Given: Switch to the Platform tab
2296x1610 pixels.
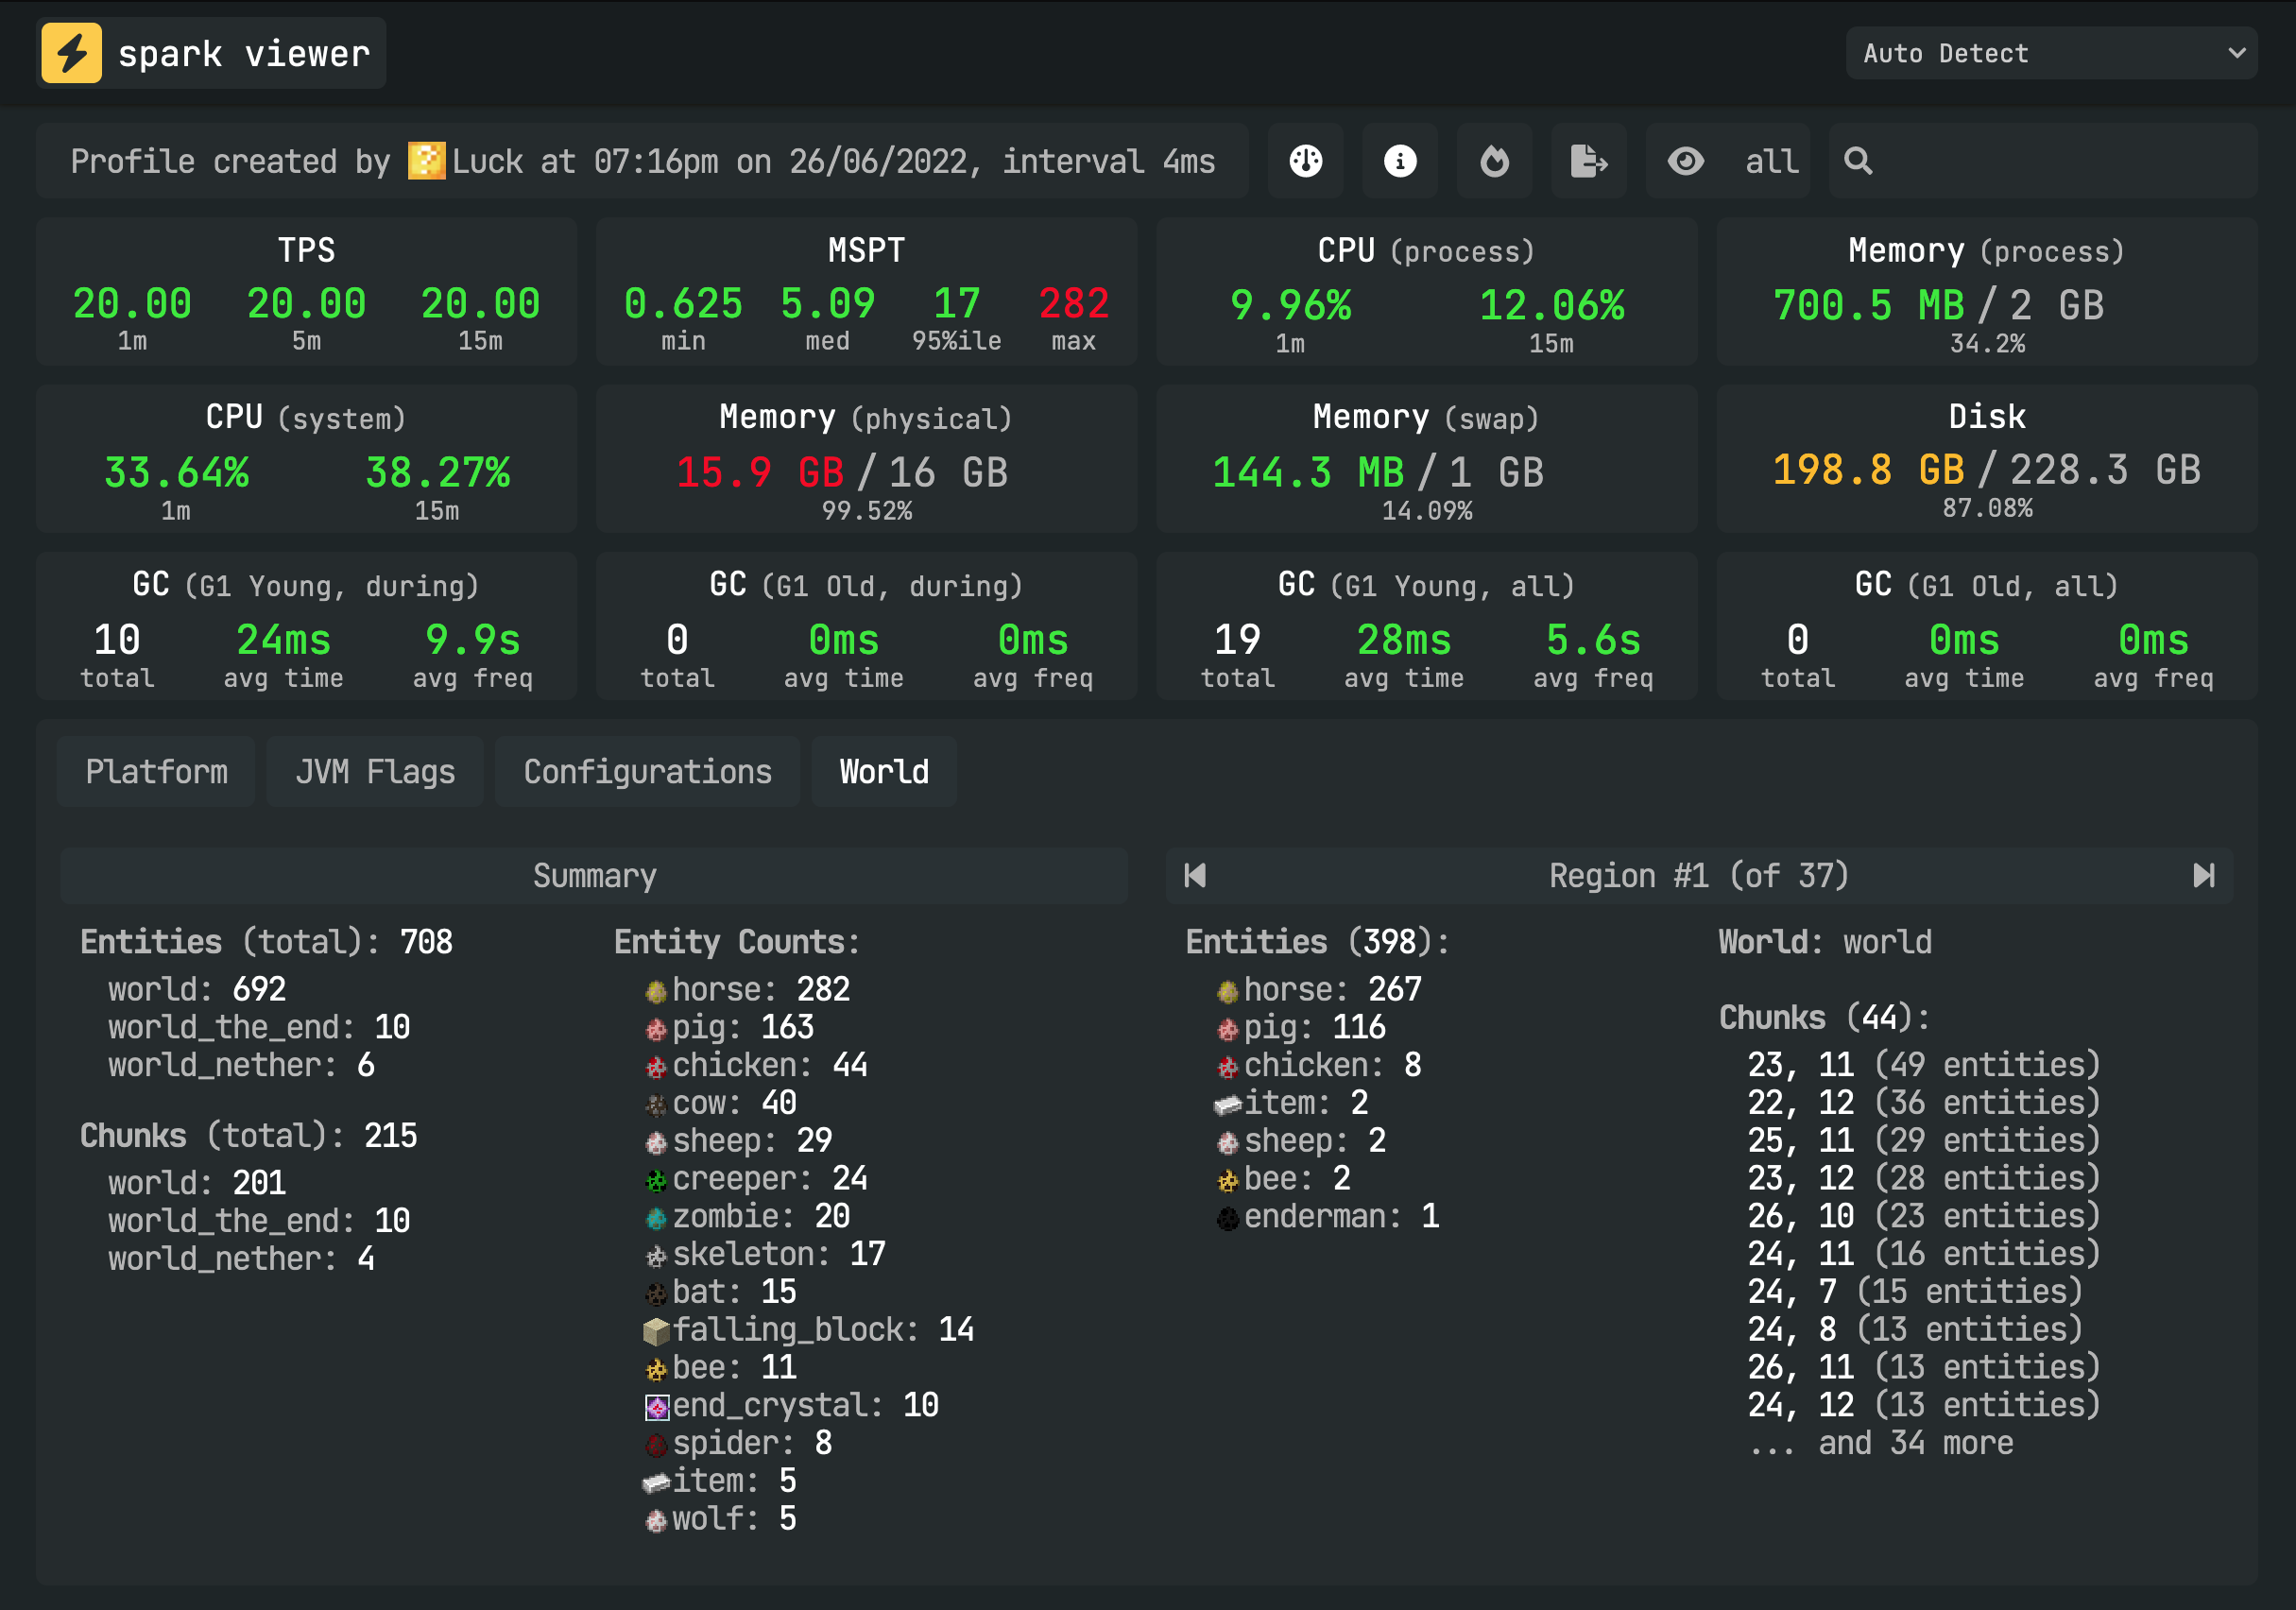Looking at the screenshot, I should [x=155, y=770].
